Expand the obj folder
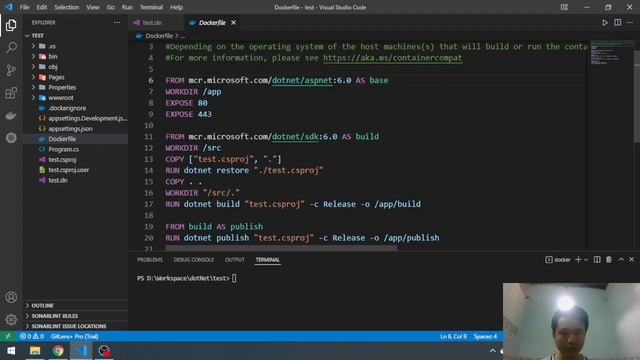This screenshot has width=640, height=360. (x=33, y=67)
